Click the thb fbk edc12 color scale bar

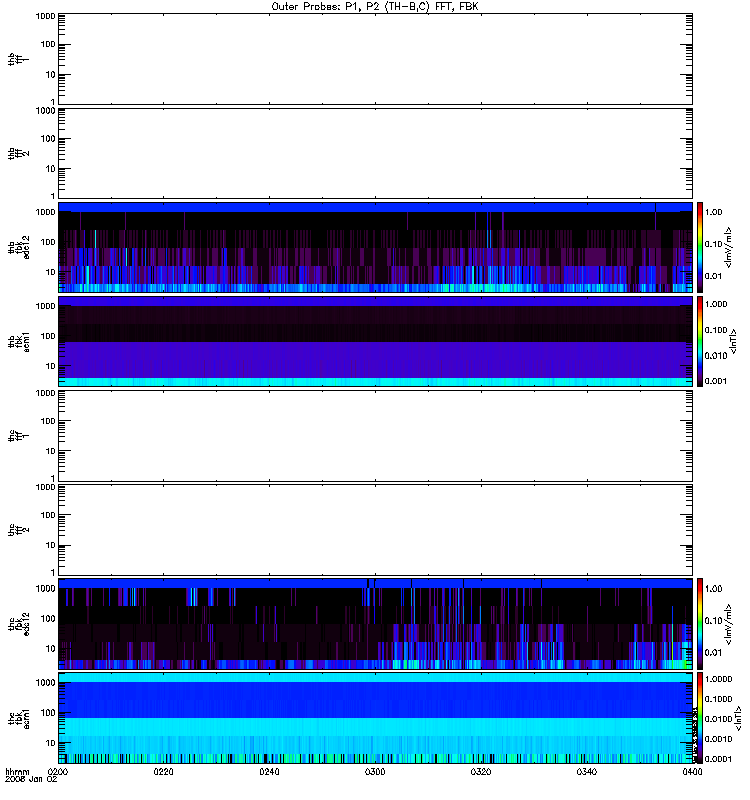(700, 247)
